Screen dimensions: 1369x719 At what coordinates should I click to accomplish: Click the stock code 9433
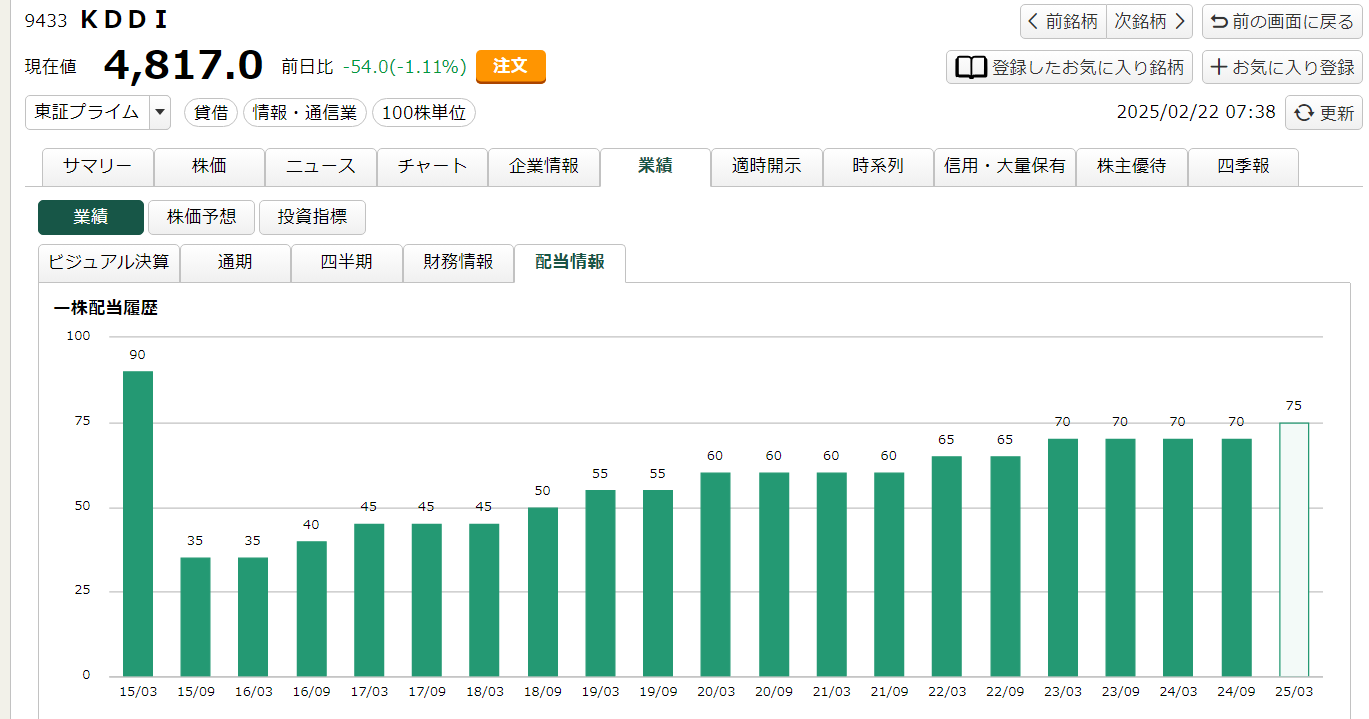pos(45,20)
